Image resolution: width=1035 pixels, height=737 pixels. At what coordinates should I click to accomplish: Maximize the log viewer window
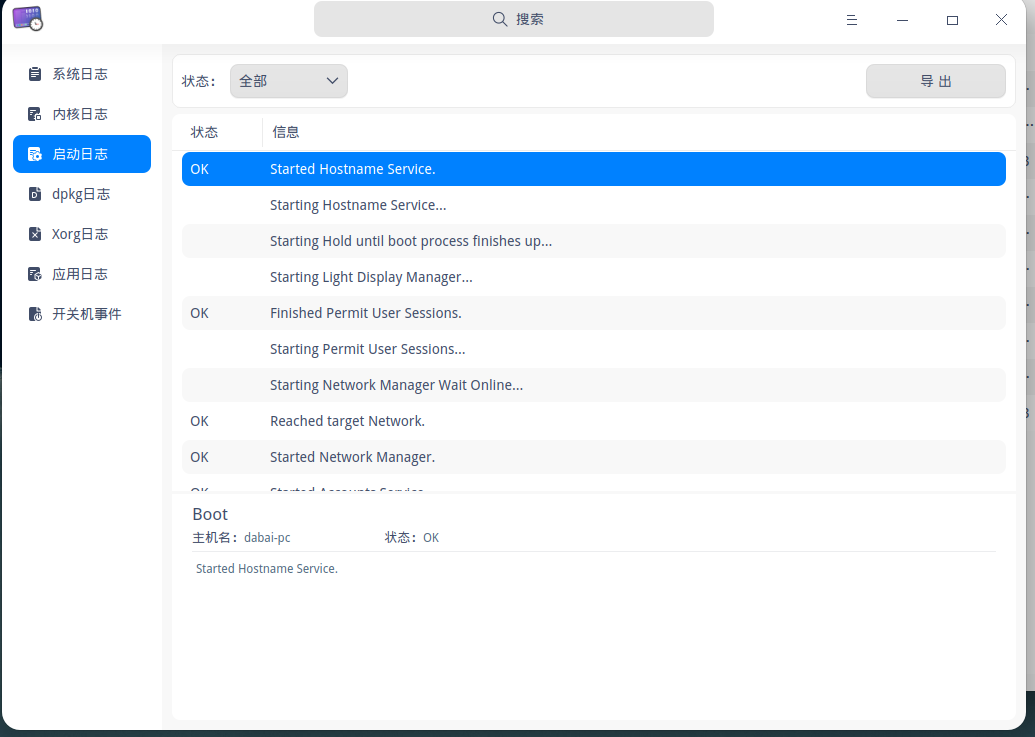click(x=952, y=20)
